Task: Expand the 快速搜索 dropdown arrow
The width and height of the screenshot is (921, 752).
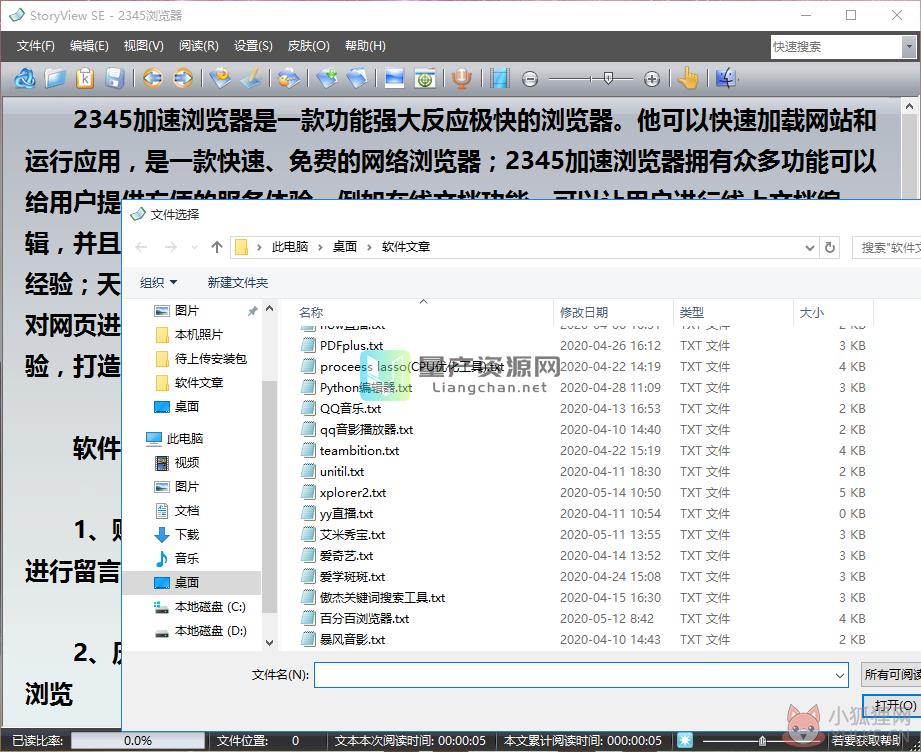Action: coord(909,46)
